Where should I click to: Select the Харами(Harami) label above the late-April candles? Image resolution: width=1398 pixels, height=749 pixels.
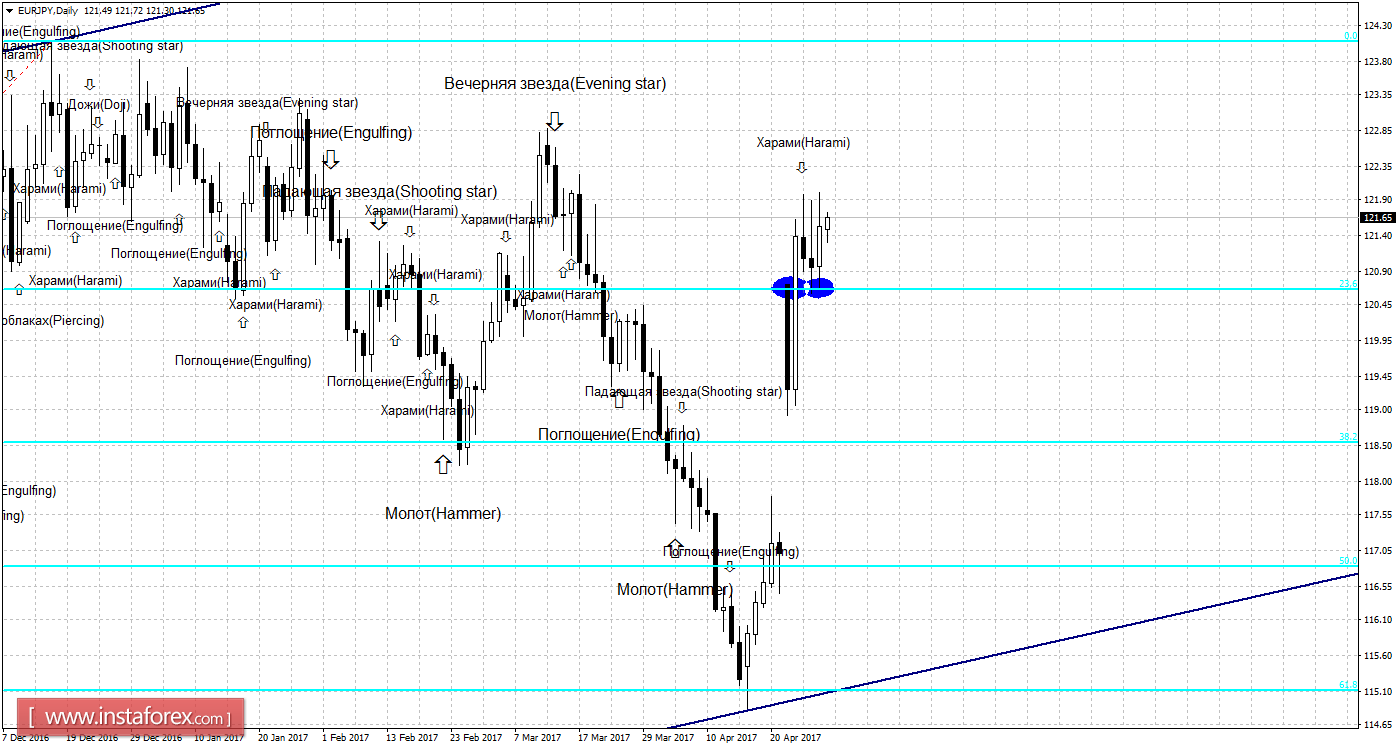pos(803,143)
